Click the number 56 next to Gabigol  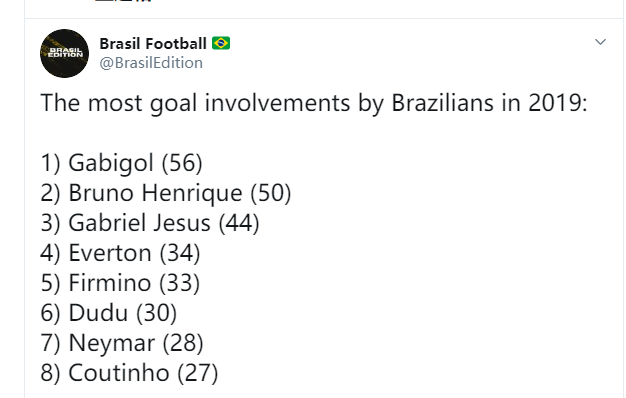point(182,163)
